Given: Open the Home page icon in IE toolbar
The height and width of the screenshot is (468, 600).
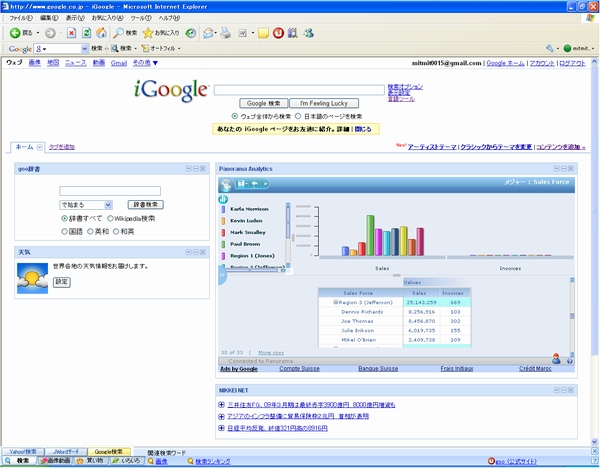Looking at the screenshot, I should (x=101, y=33).
